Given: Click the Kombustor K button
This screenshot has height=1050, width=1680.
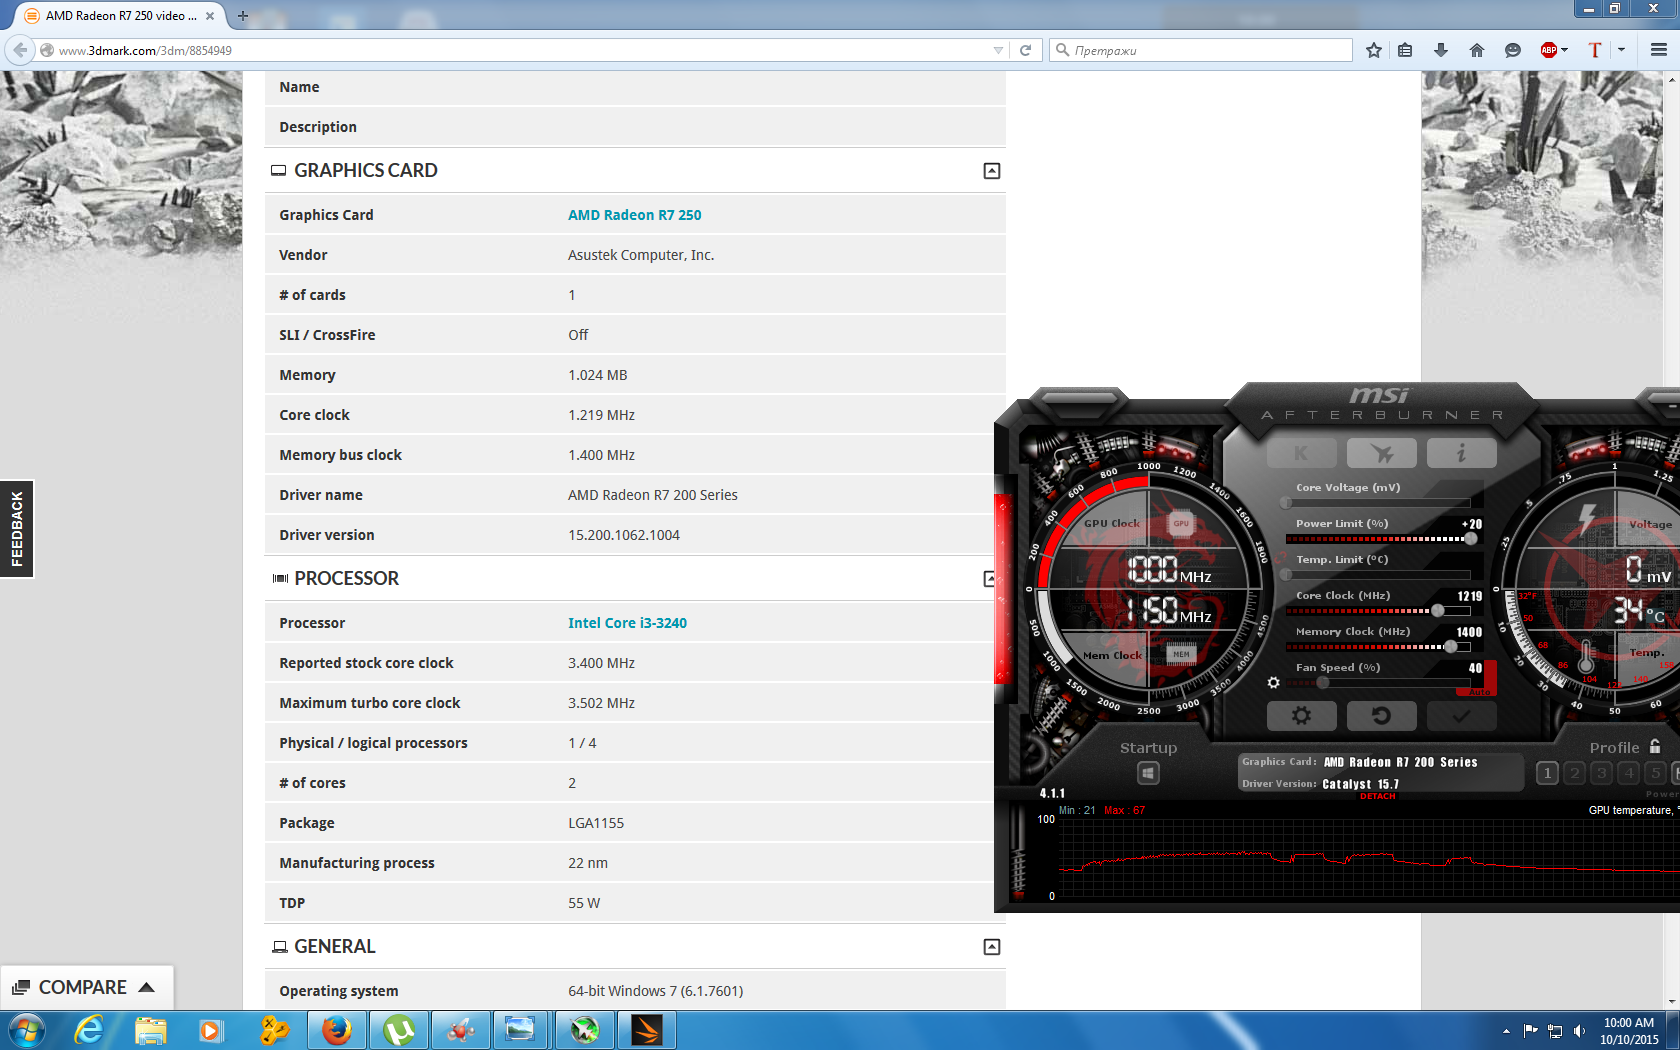Looking at the screenshot, I should [1301, 453].
